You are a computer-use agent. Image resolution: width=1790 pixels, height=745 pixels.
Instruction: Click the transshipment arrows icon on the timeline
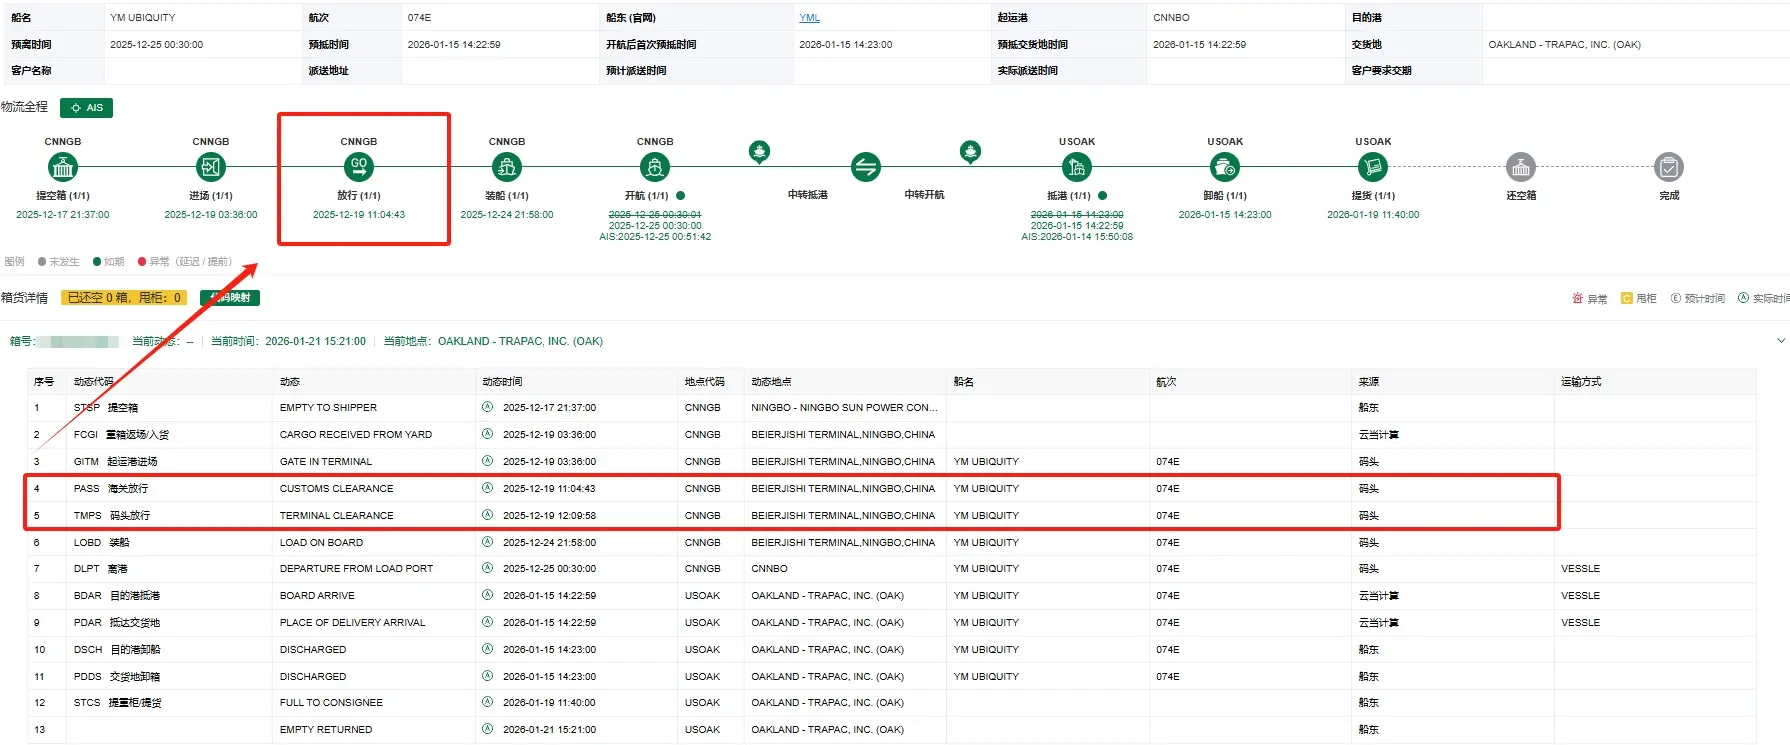pos(866,167)
